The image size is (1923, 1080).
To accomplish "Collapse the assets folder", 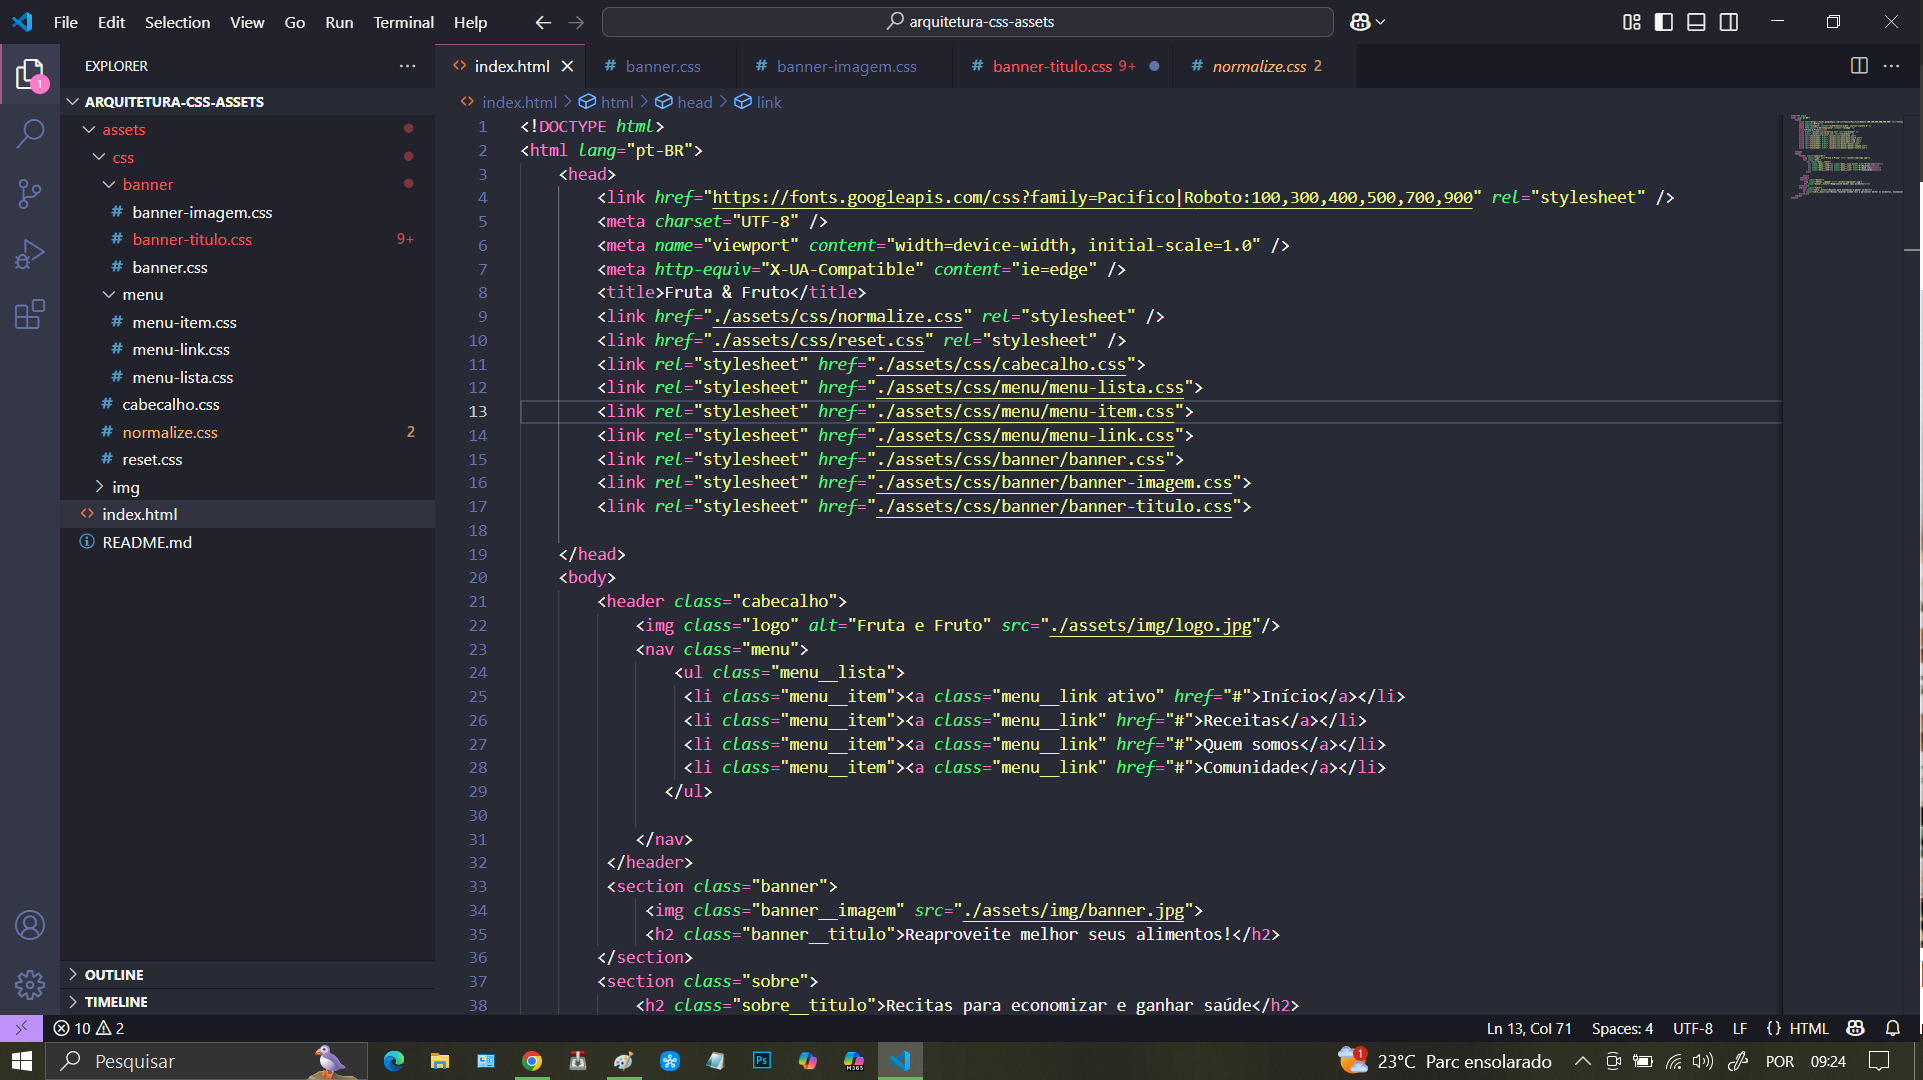I will tap(247, 130).
